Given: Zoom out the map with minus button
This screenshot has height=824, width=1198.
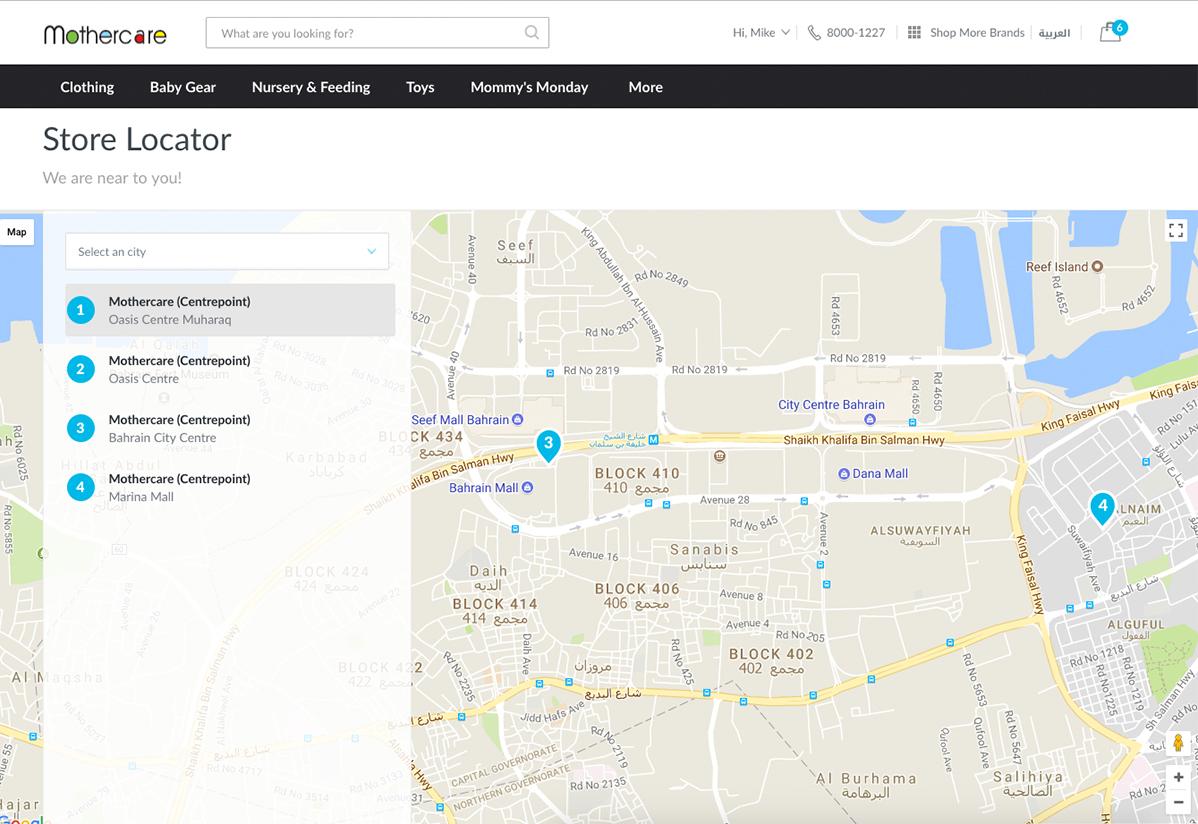Looking at the screenshot, I should 1178,802.
